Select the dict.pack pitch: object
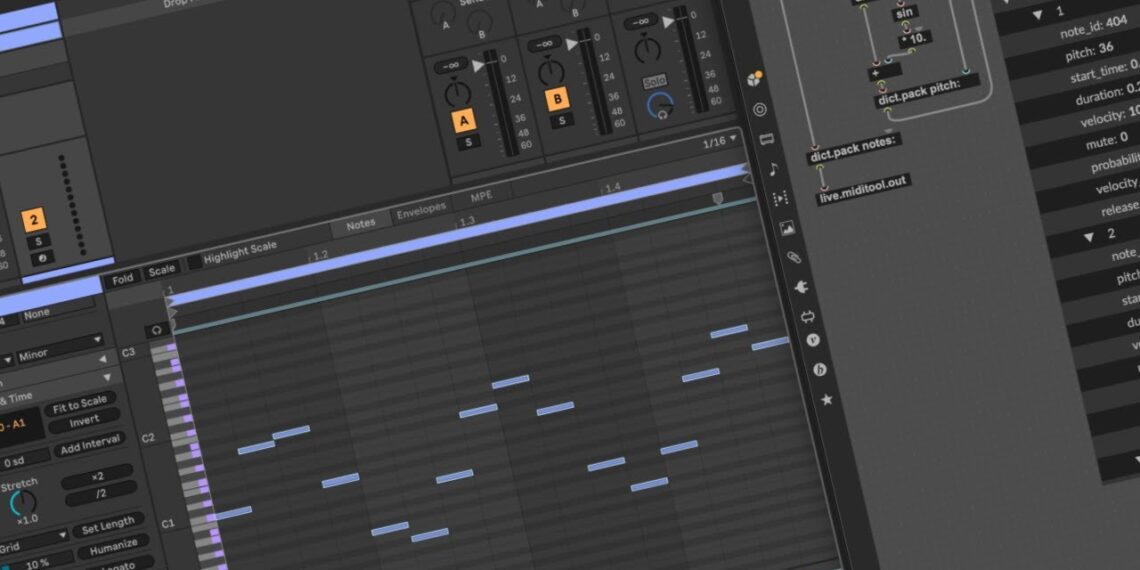 click(x=928, y=90)
